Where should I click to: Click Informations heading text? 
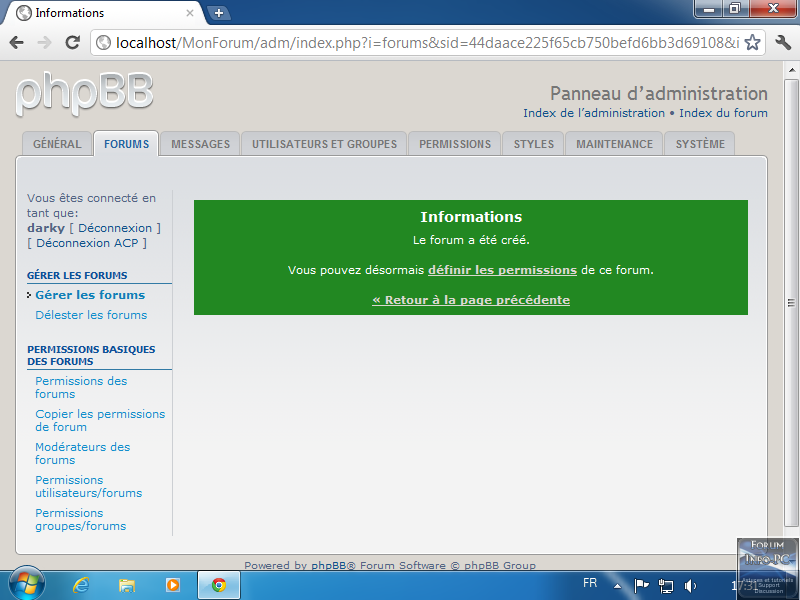(471, 217)
